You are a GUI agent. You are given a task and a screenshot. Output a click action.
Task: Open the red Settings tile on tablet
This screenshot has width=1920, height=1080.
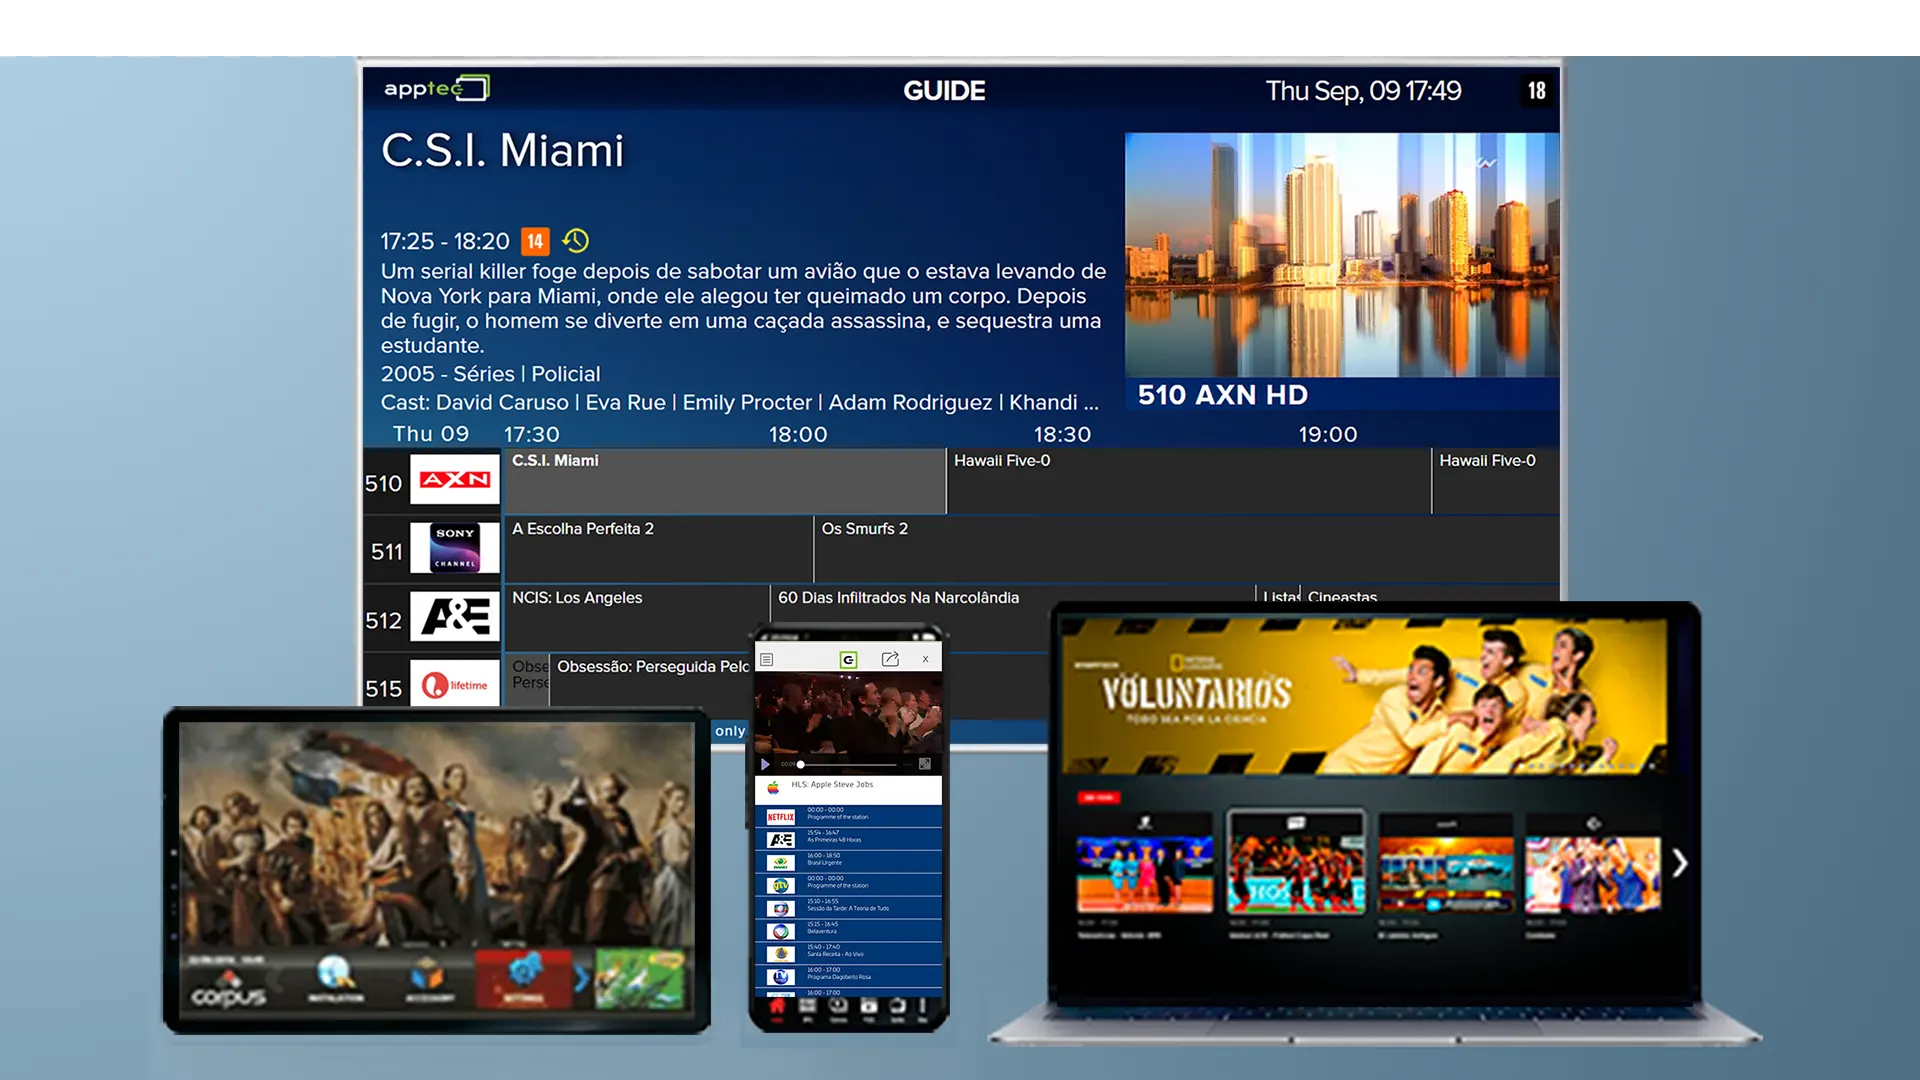point(523,979)
